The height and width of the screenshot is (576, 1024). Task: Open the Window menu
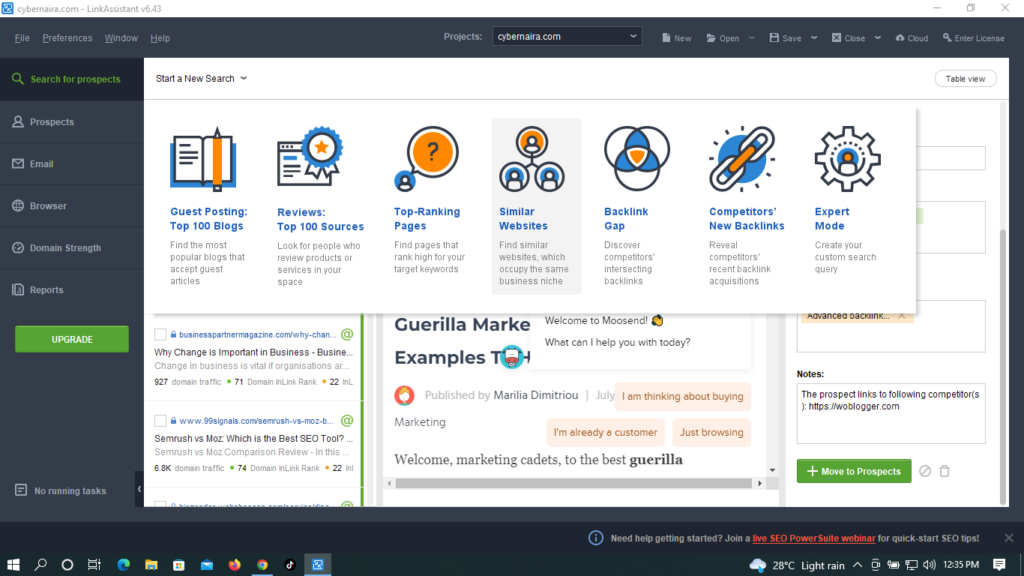(x=121, y=37)
